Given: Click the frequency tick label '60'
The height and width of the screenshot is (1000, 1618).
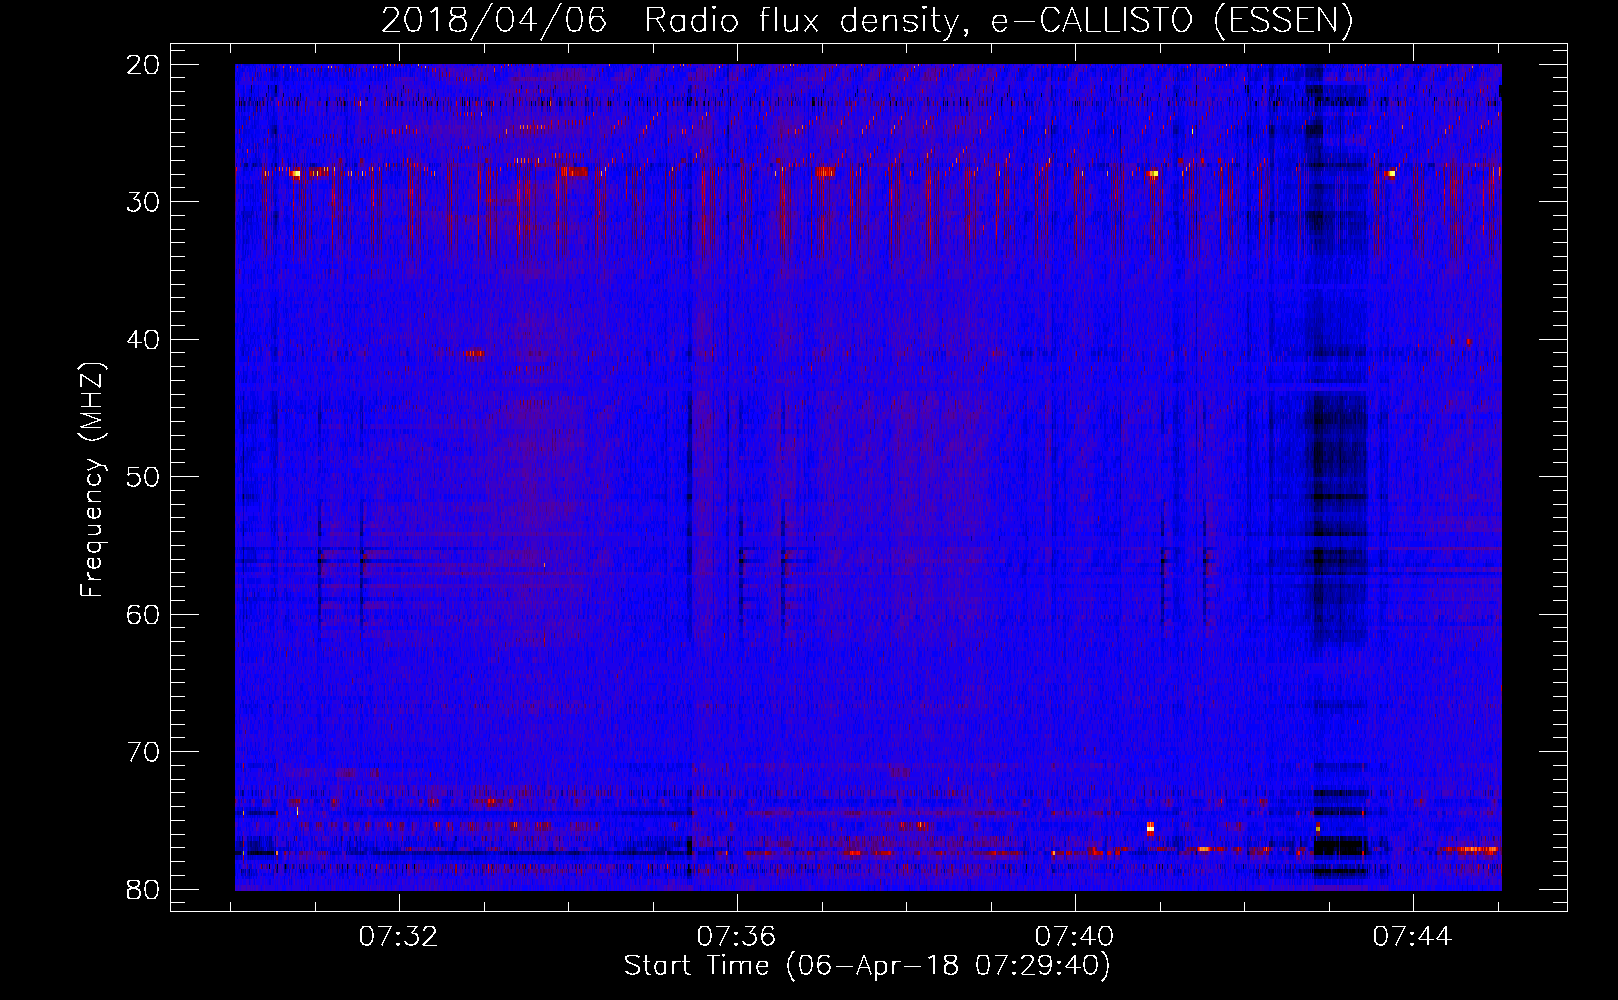Looking at the screenshot, I should pyautogui.click(x=143, y=614).
